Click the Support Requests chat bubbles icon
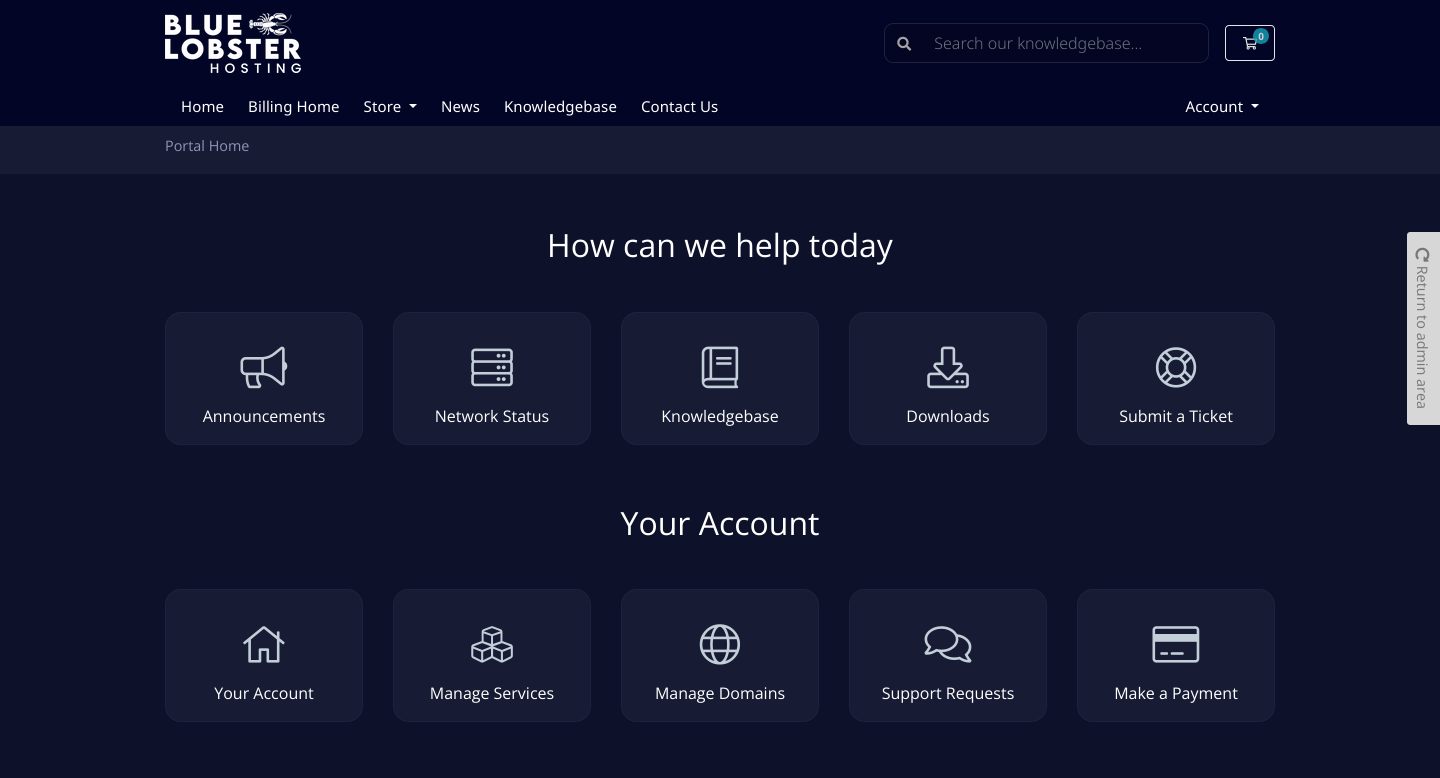Image resolution: width=1440 pixels, height=778 pixels. pyautogui.click(x=948, y=644)
